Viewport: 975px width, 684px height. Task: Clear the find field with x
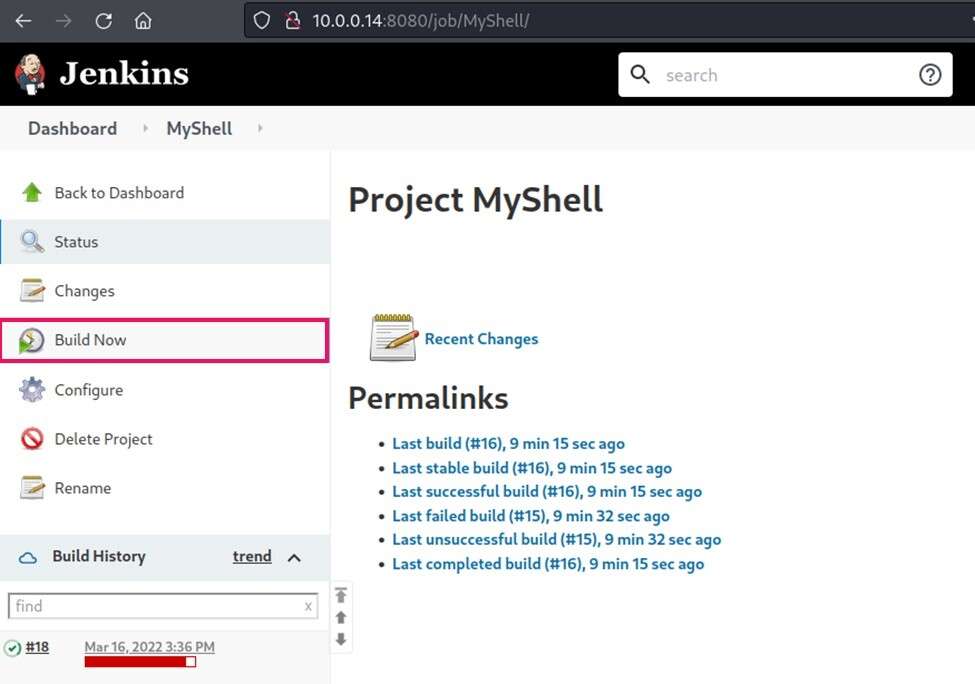click(308, 606)
